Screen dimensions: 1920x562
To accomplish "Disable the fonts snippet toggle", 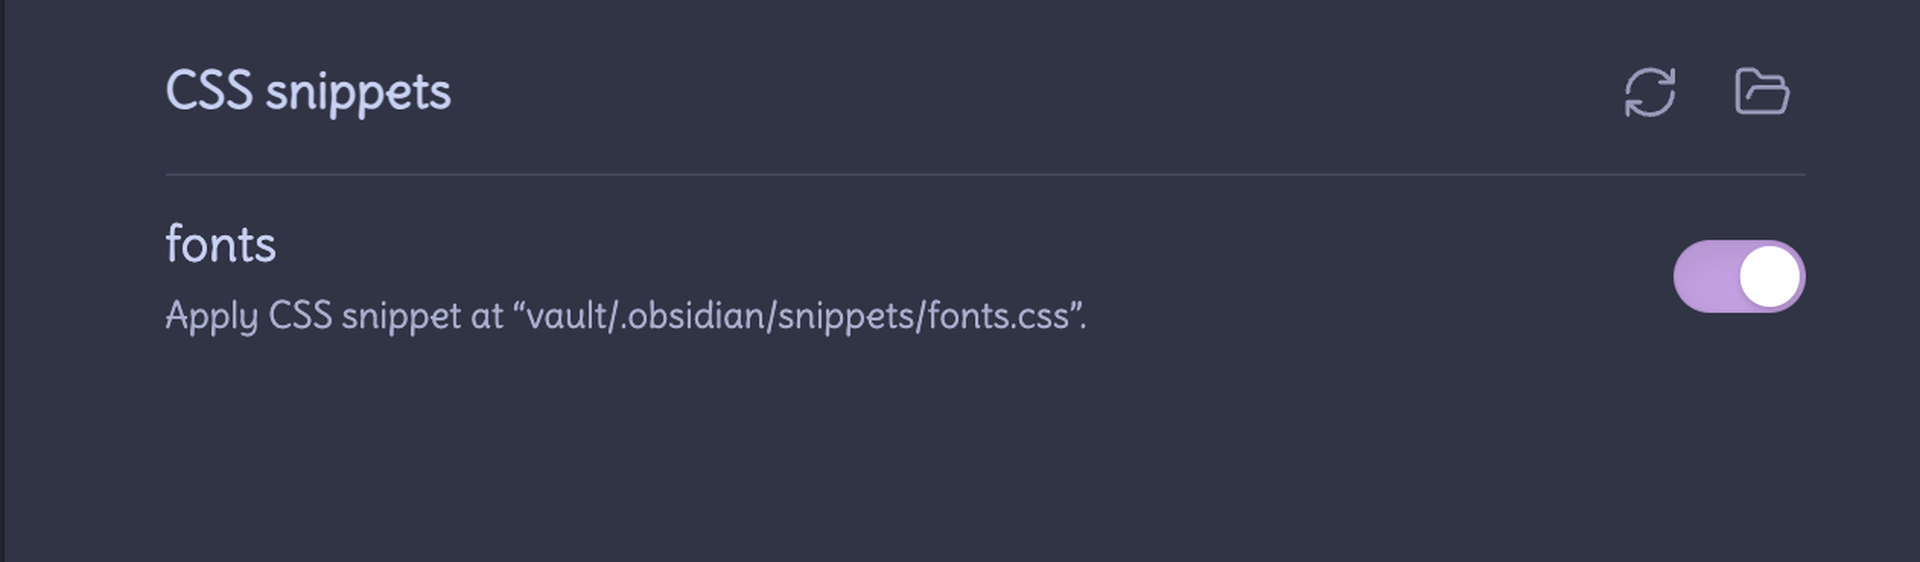I will 1738,276.
